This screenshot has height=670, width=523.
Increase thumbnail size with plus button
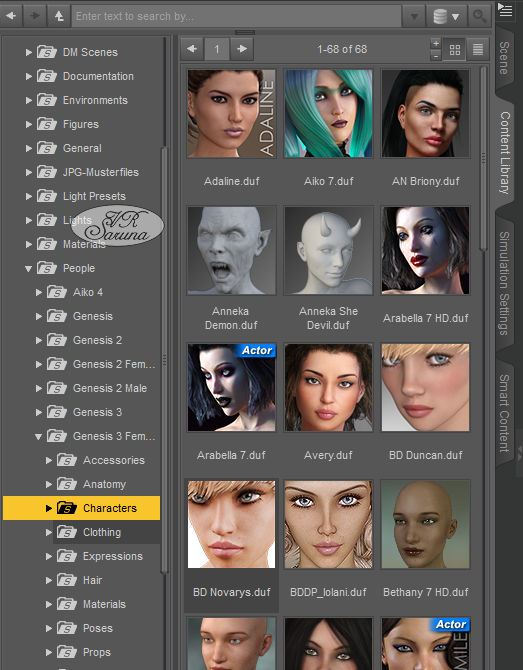click(435, 43)
